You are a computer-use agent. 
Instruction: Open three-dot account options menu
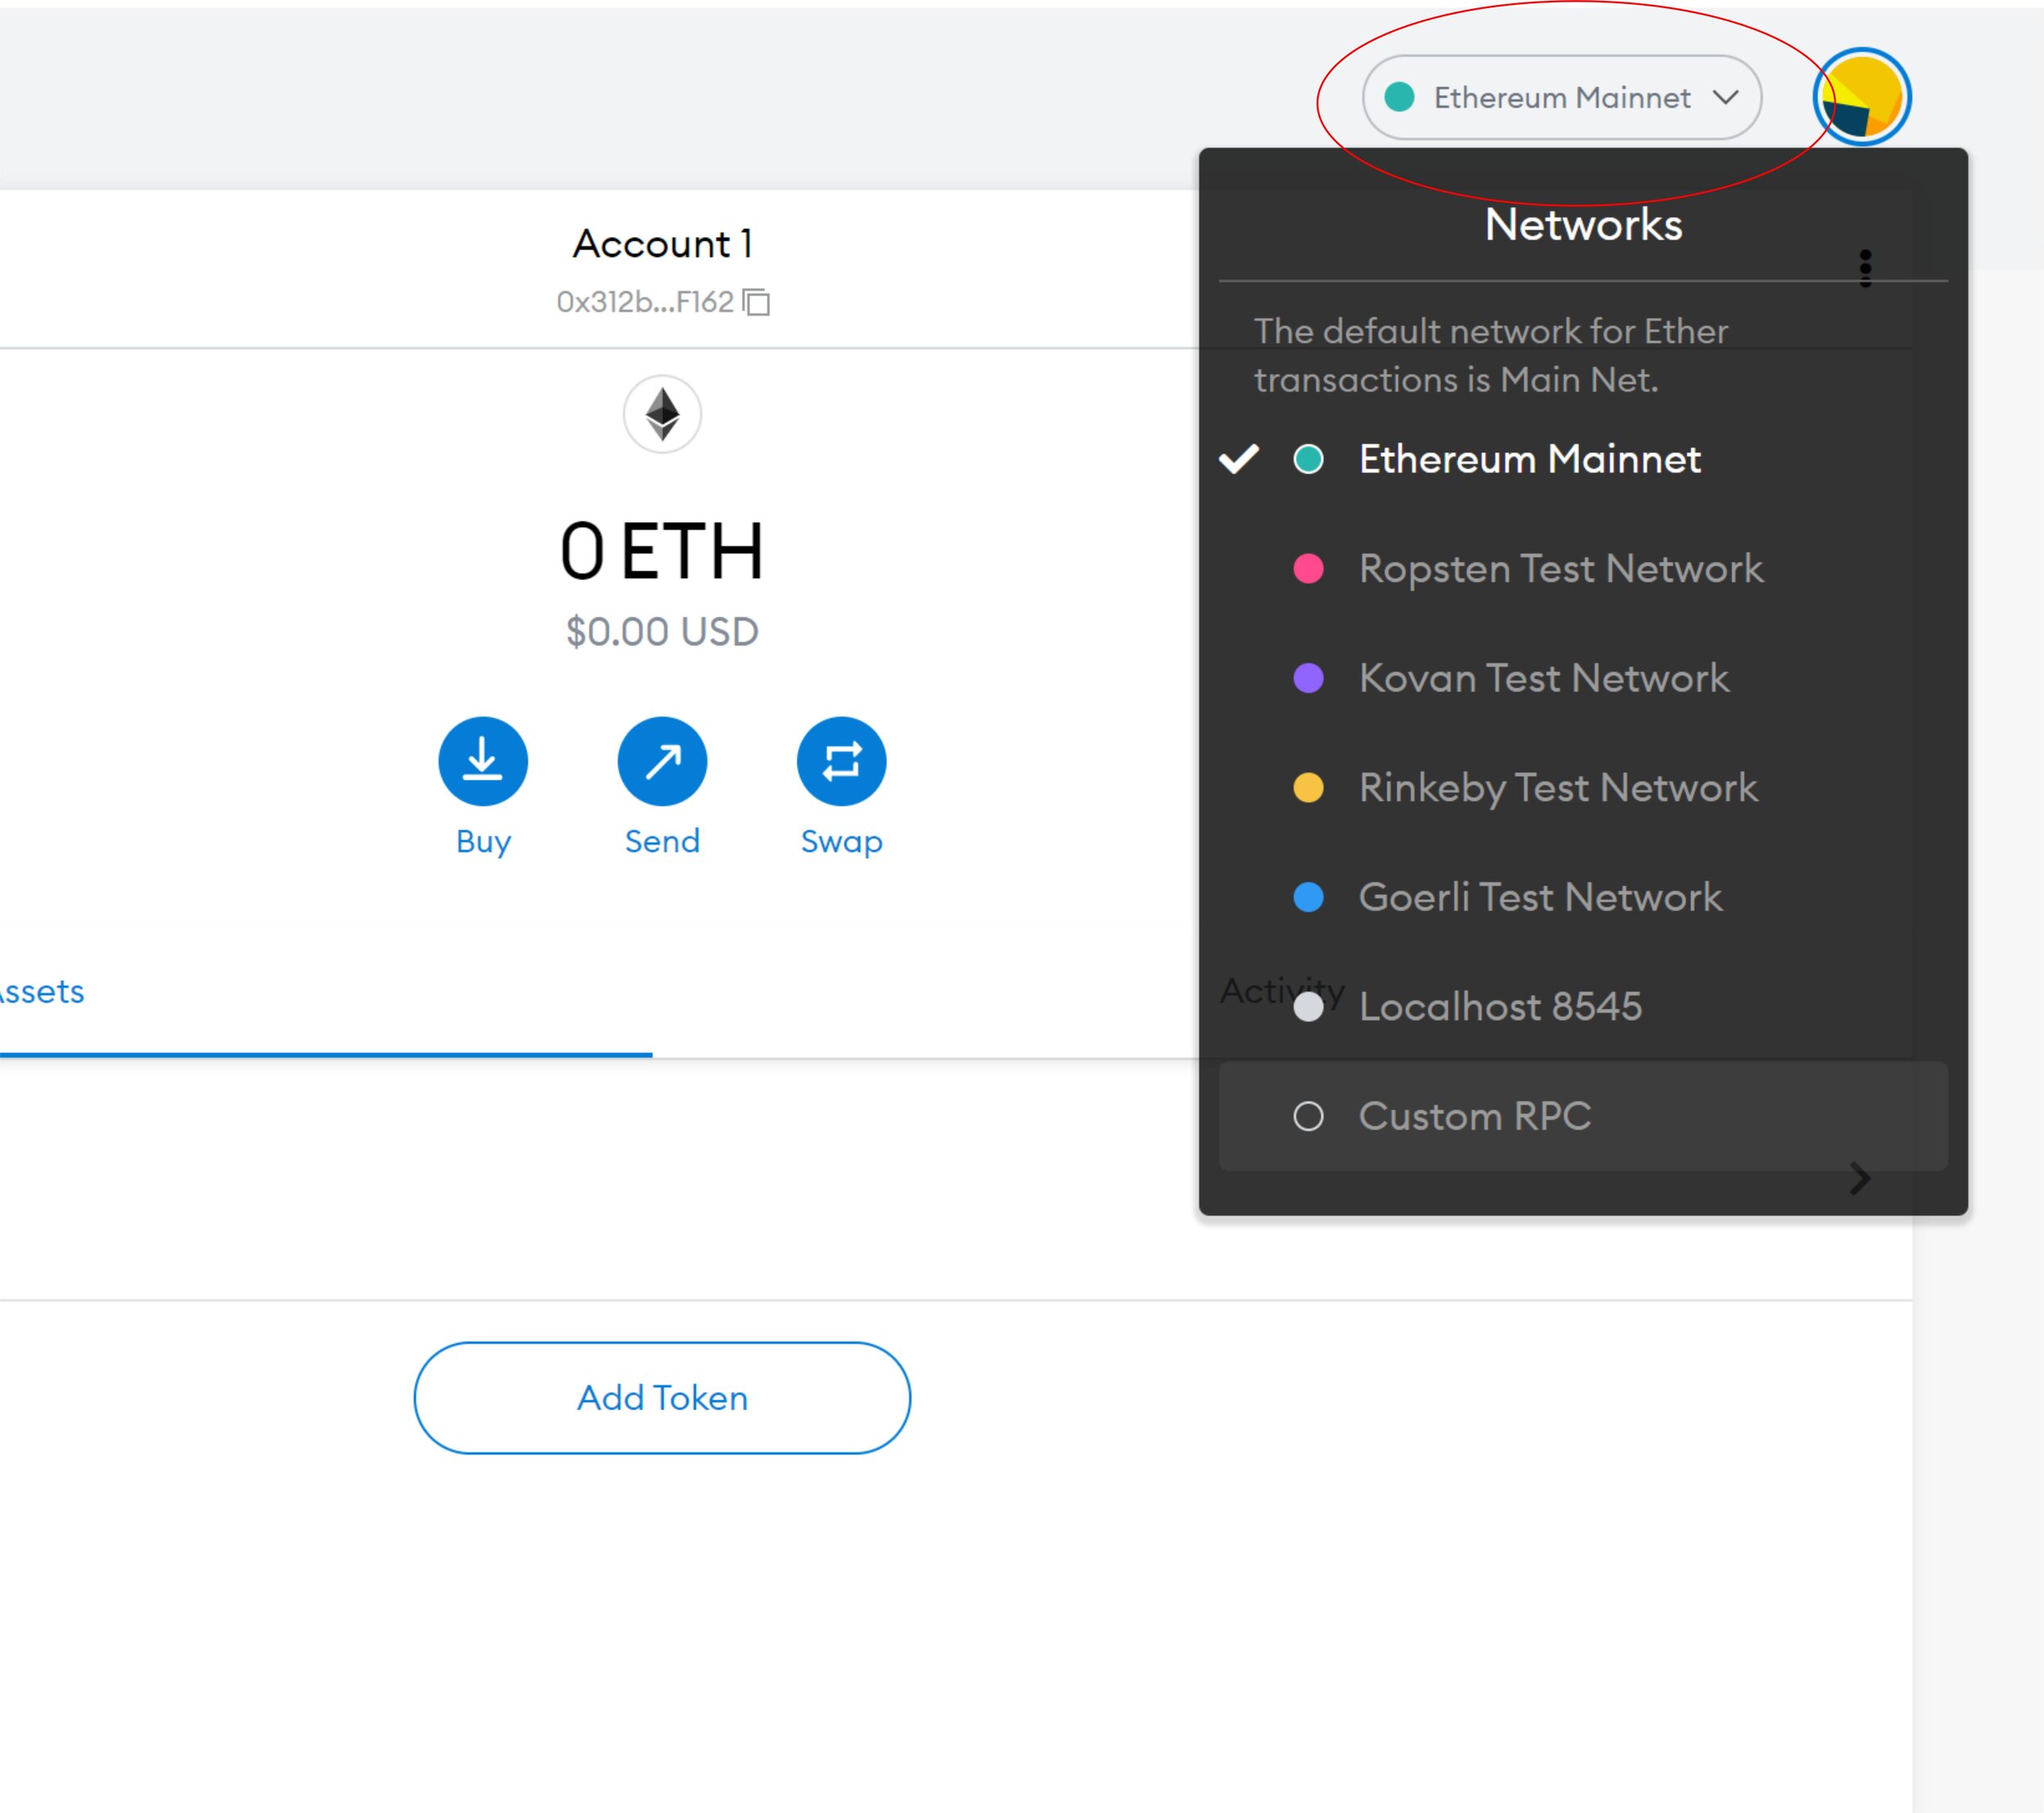(x=1865, y=268)
